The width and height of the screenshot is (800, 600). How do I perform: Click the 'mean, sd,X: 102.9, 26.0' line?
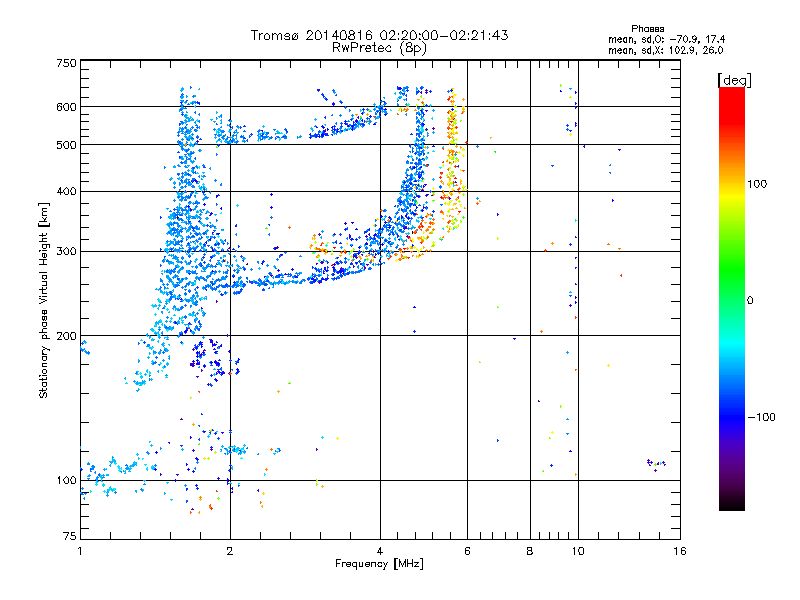point(665,50)
